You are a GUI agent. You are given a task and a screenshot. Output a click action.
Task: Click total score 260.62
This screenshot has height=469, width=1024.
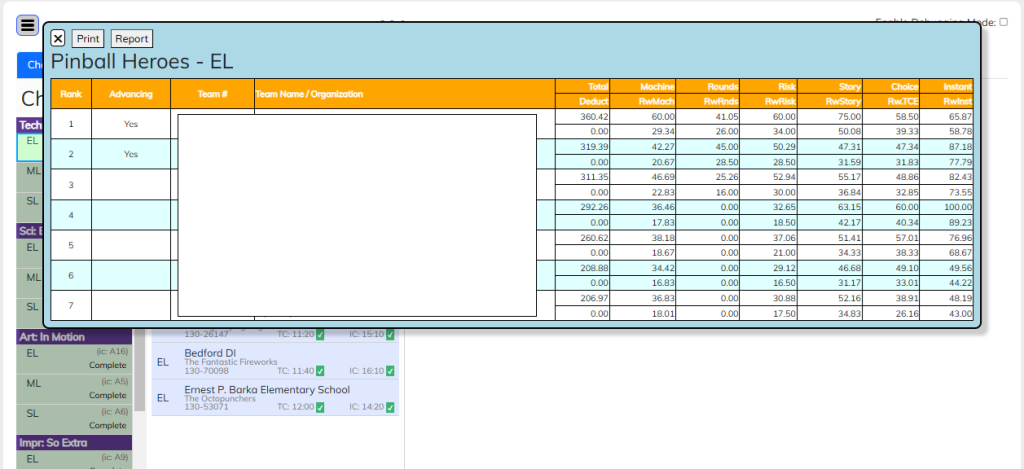click(x=583, y=238)
